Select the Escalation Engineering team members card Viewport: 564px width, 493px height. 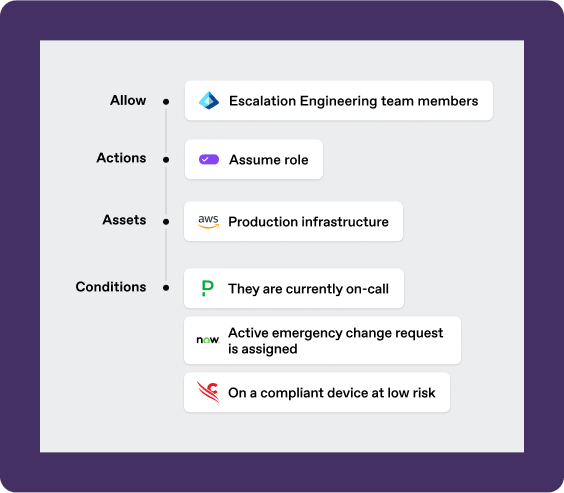click(x=338, y=101)
